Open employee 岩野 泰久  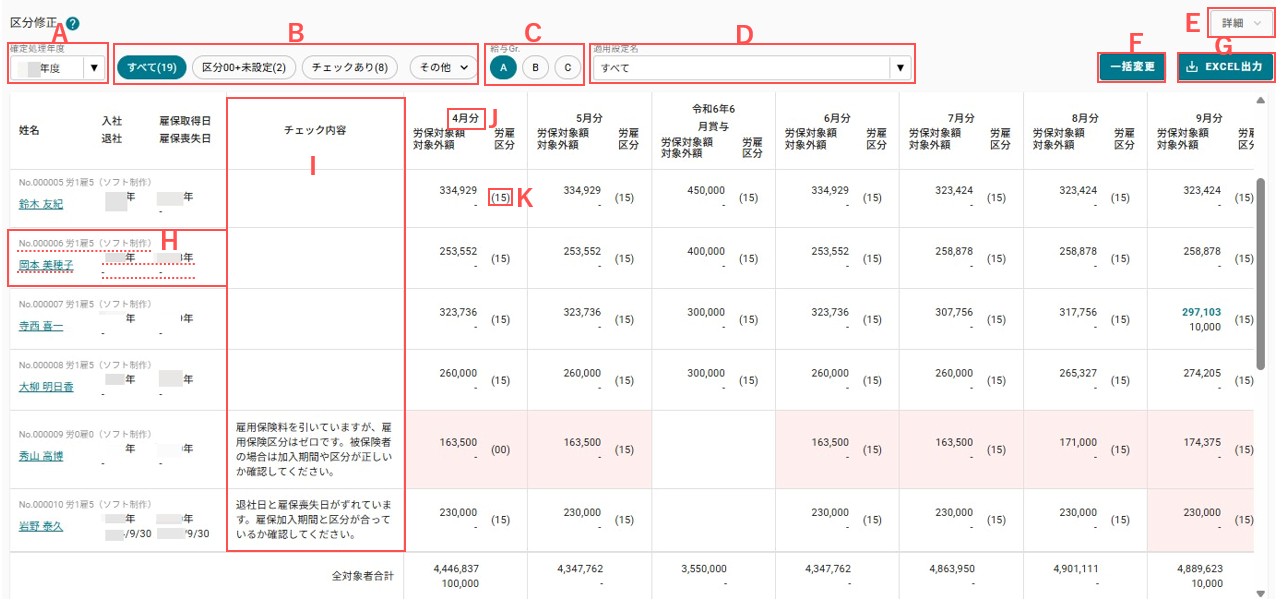[x=41, y=526]
